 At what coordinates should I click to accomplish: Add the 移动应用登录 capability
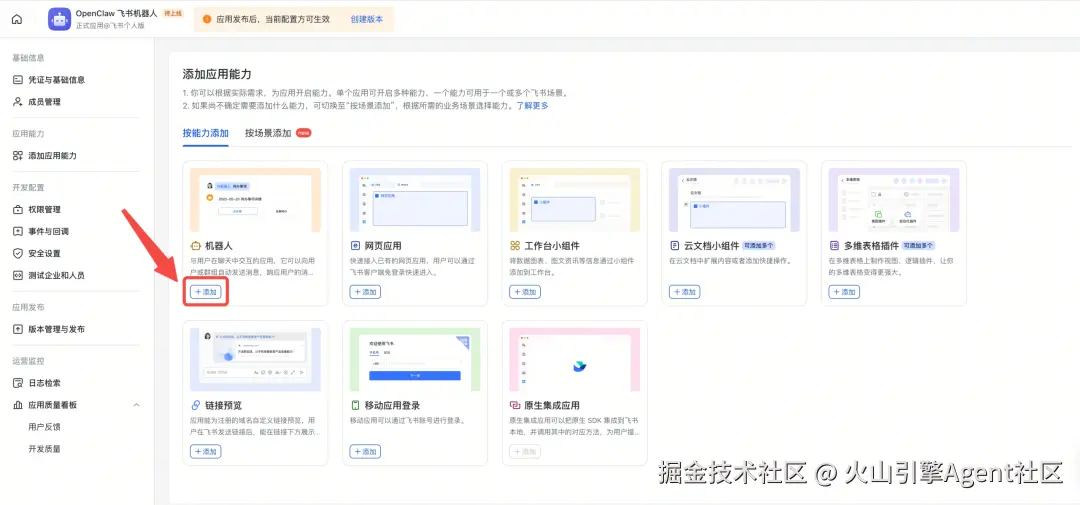click(x=365, y=452)
